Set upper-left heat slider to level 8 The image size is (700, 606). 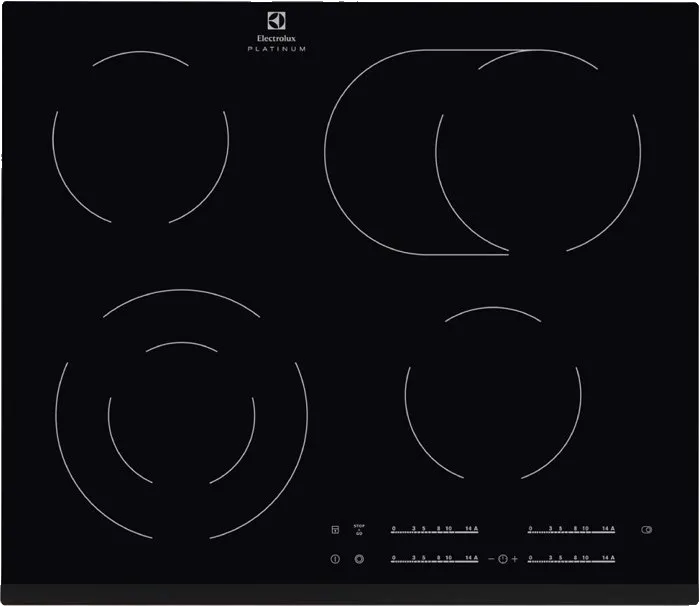tap(437, 531)
